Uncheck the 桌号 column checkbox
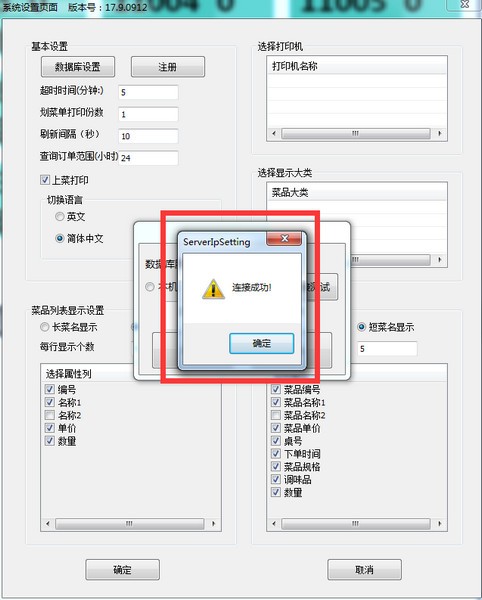Screen dimensions: 482x600 point(276,441)
